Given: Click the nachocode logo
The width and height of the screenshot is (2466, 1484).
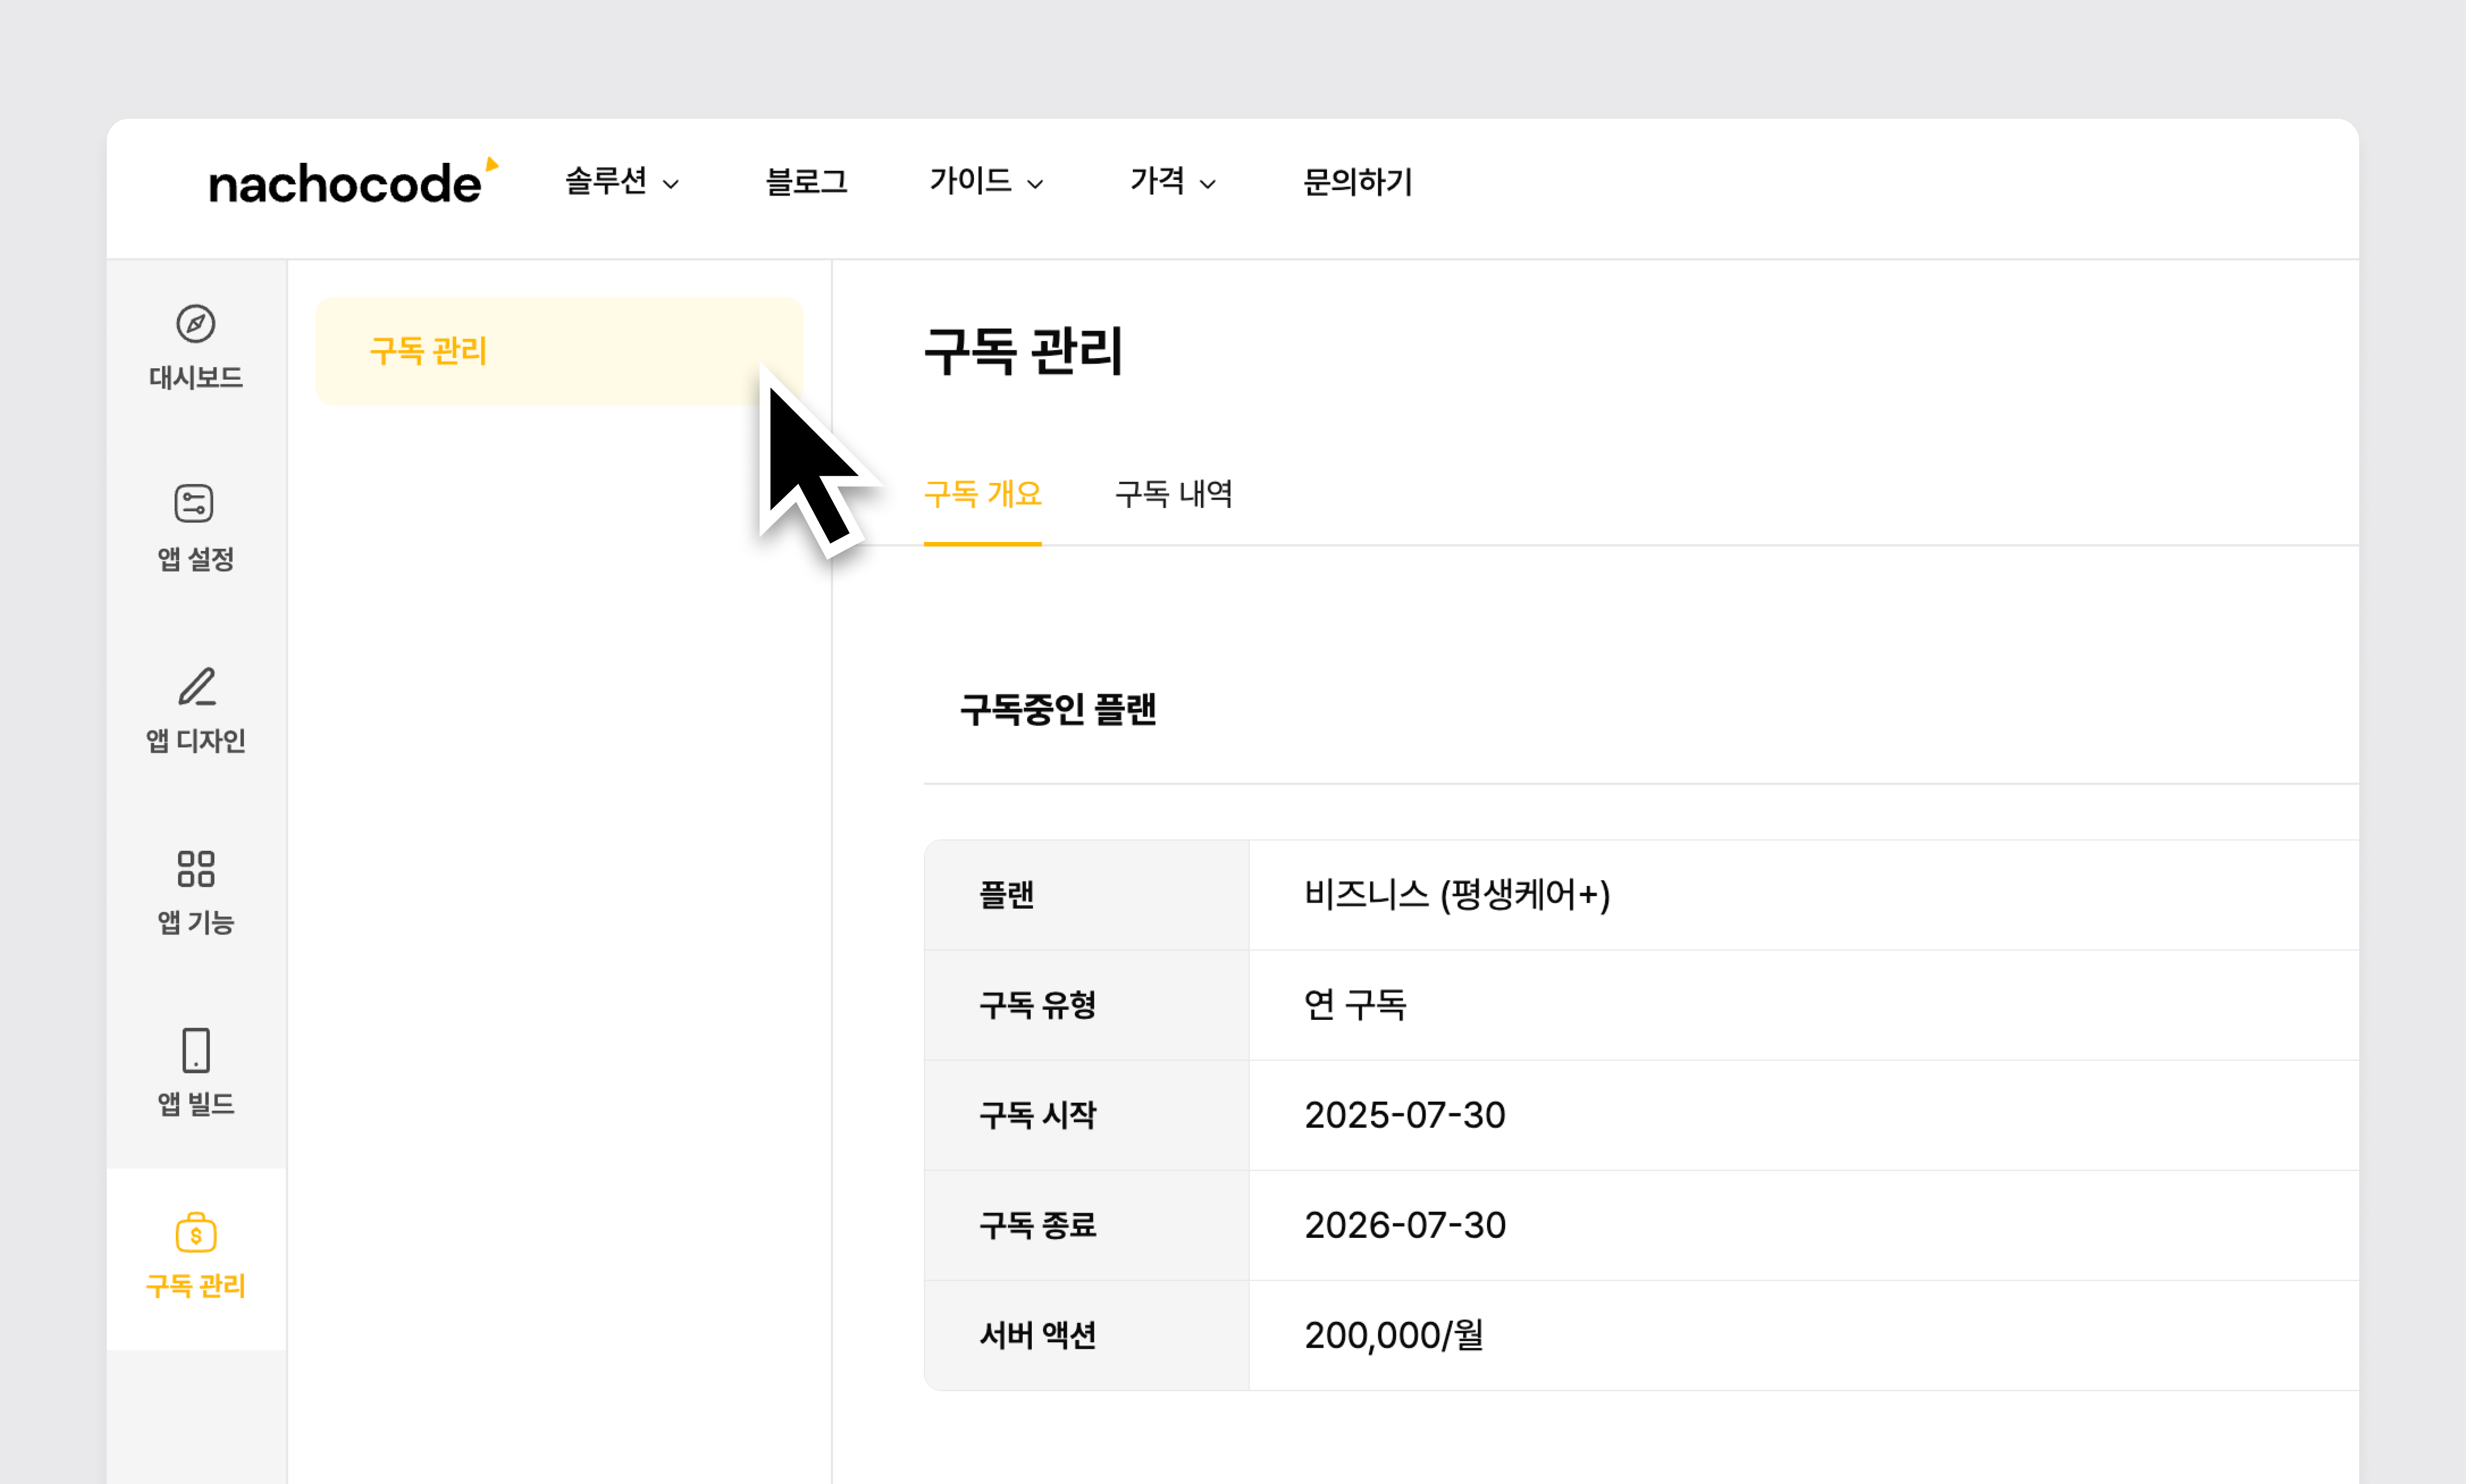Looking at the screenshot, I should point(353,182).
